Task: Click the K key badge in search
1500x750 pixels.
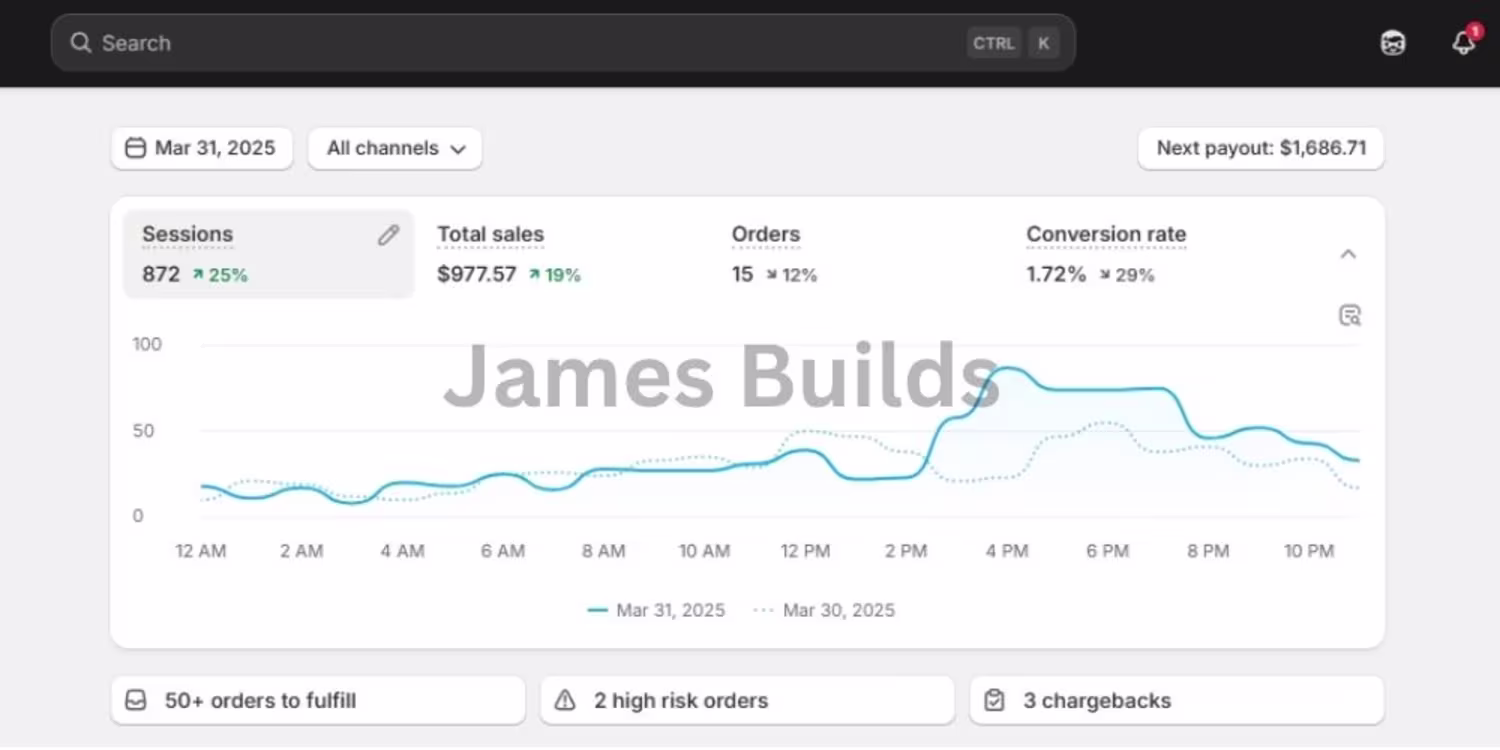Action: (x=1044, y=43)
